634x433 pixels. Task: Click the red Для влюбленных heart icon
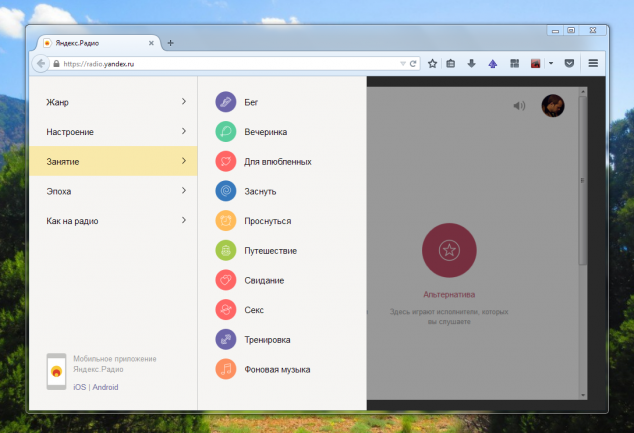tap(226, 161)
